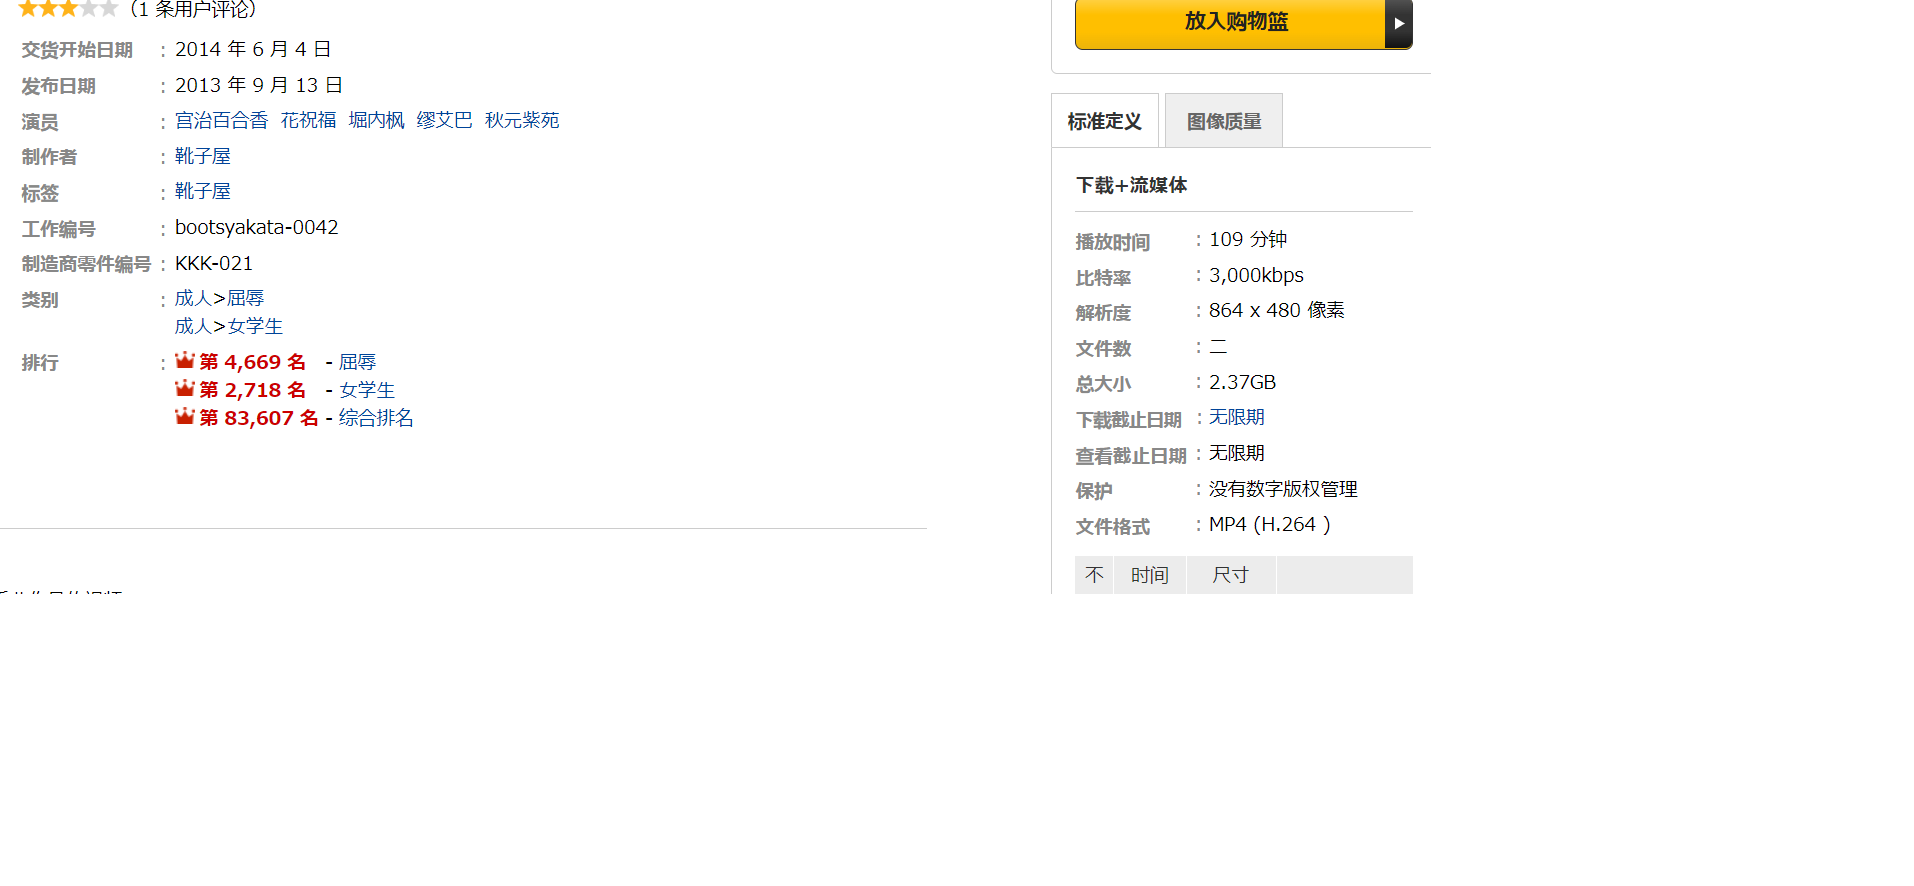Open the 靴子屋 maker link in 制作者 row
This screenshot has width=1914, height=886.
point(203,156)
